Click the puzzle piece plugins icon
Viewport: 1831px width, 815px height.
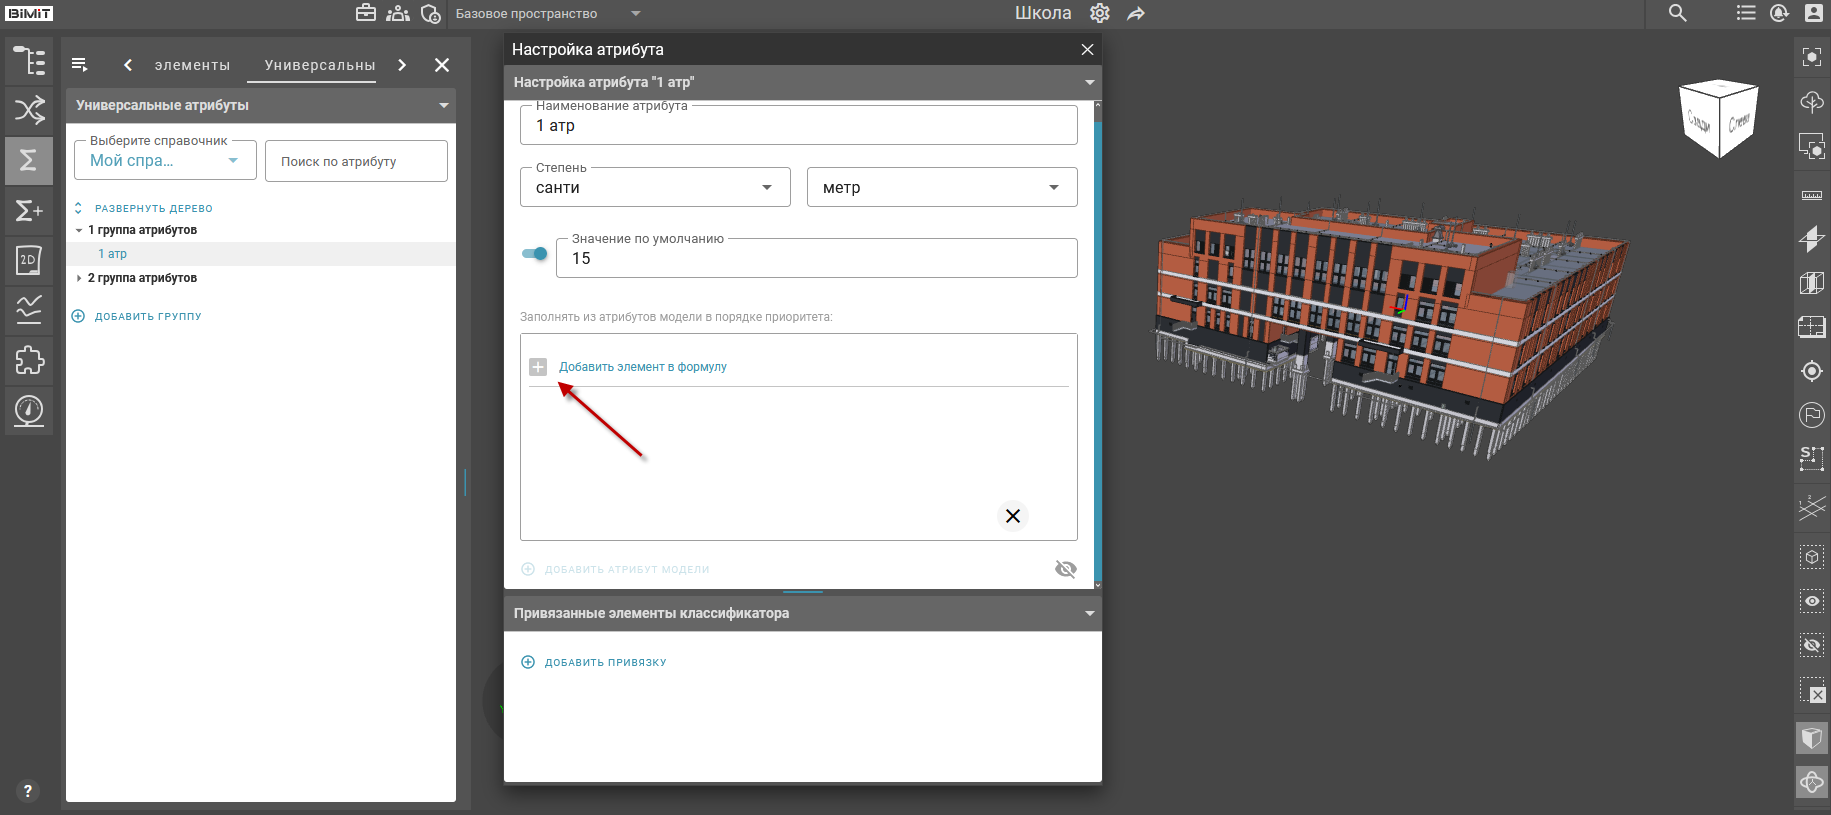point(29,360)
